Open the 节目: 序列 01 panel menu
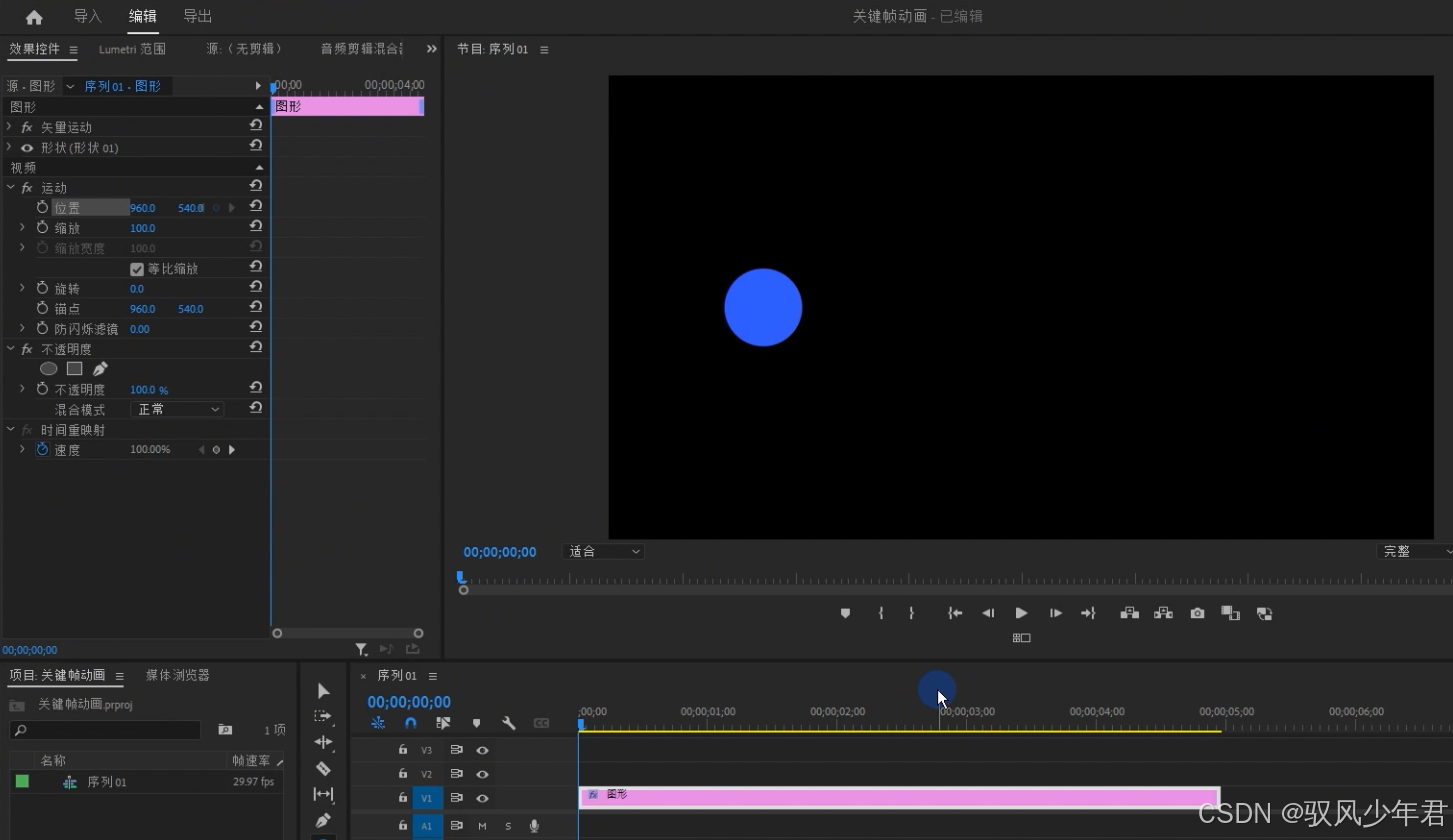The height and width of the screenshot is (840, 1453). [x=544, y=49]
